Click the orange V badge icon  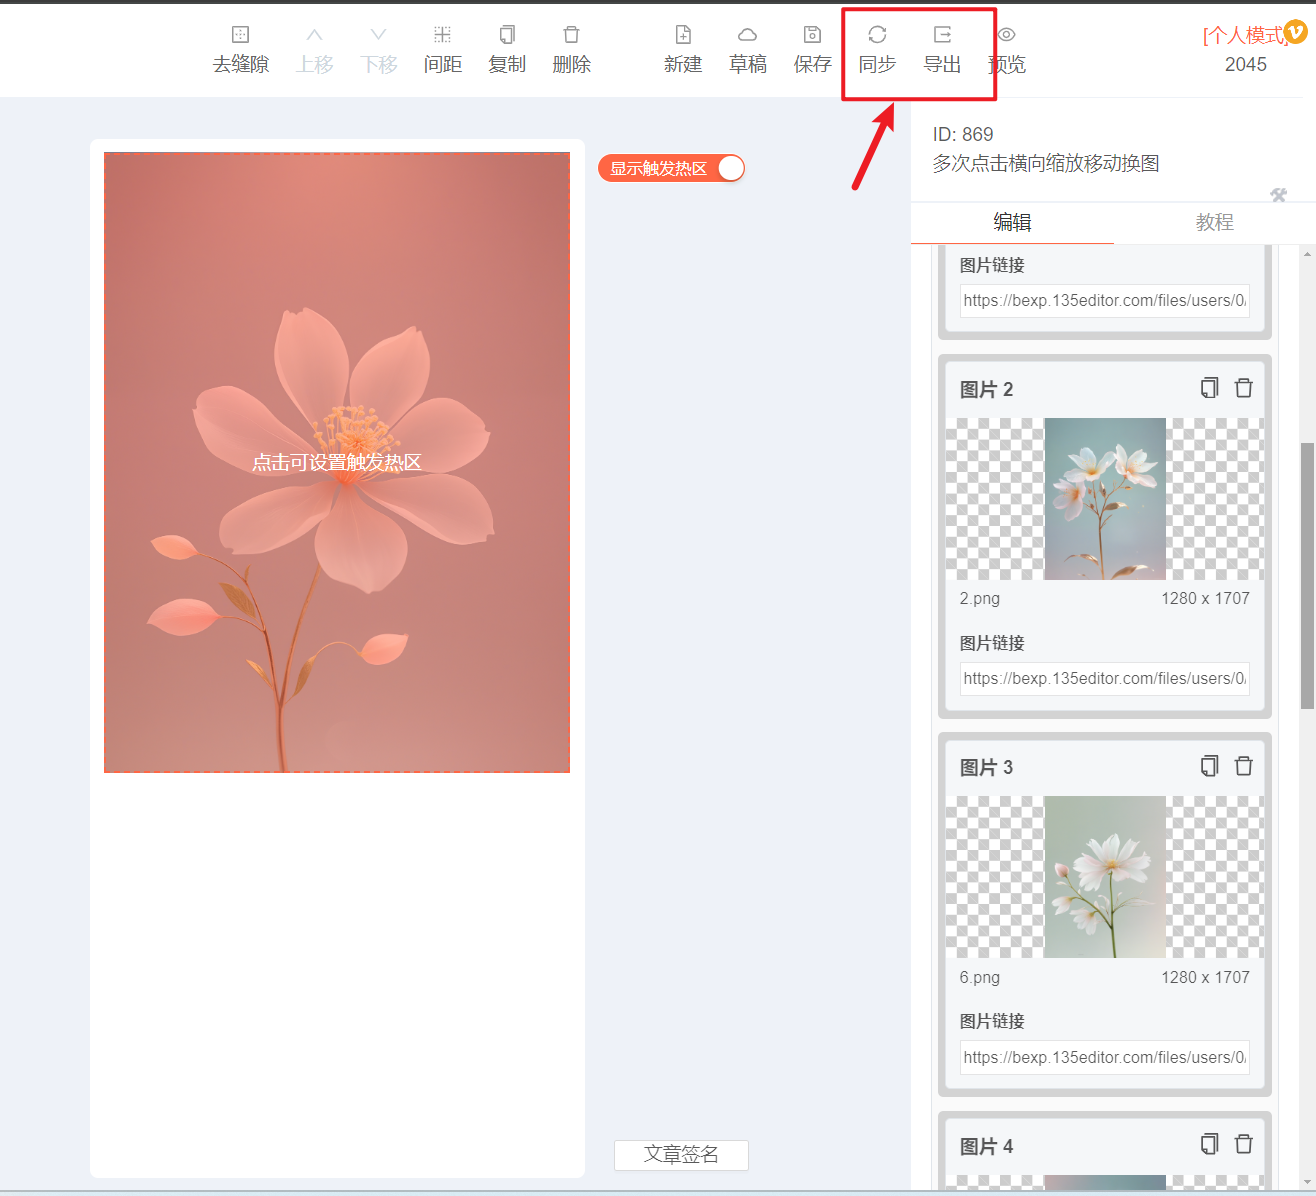click(1295, 31)
